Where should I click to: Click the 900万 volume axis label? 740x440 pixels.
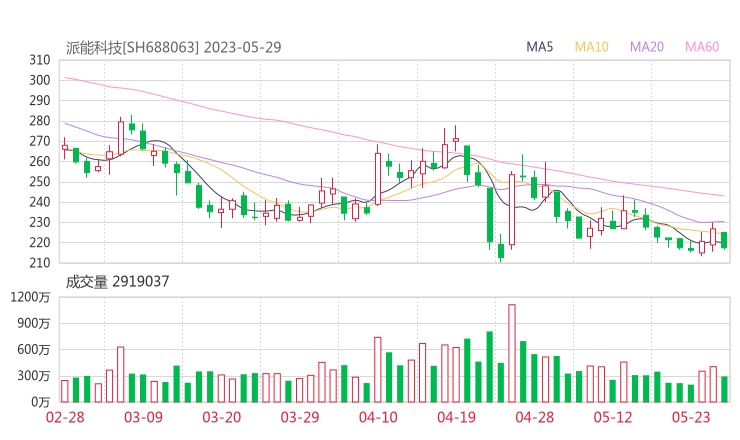34,323
